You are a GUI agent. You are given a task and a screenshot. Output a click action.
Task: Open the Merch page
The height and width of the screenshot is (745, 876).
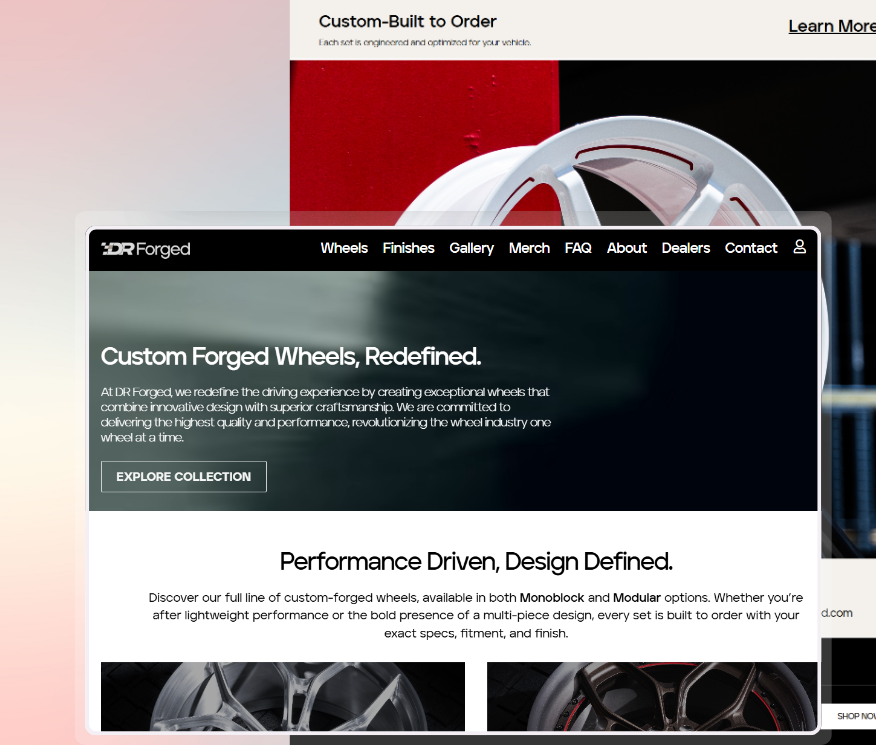529,248
